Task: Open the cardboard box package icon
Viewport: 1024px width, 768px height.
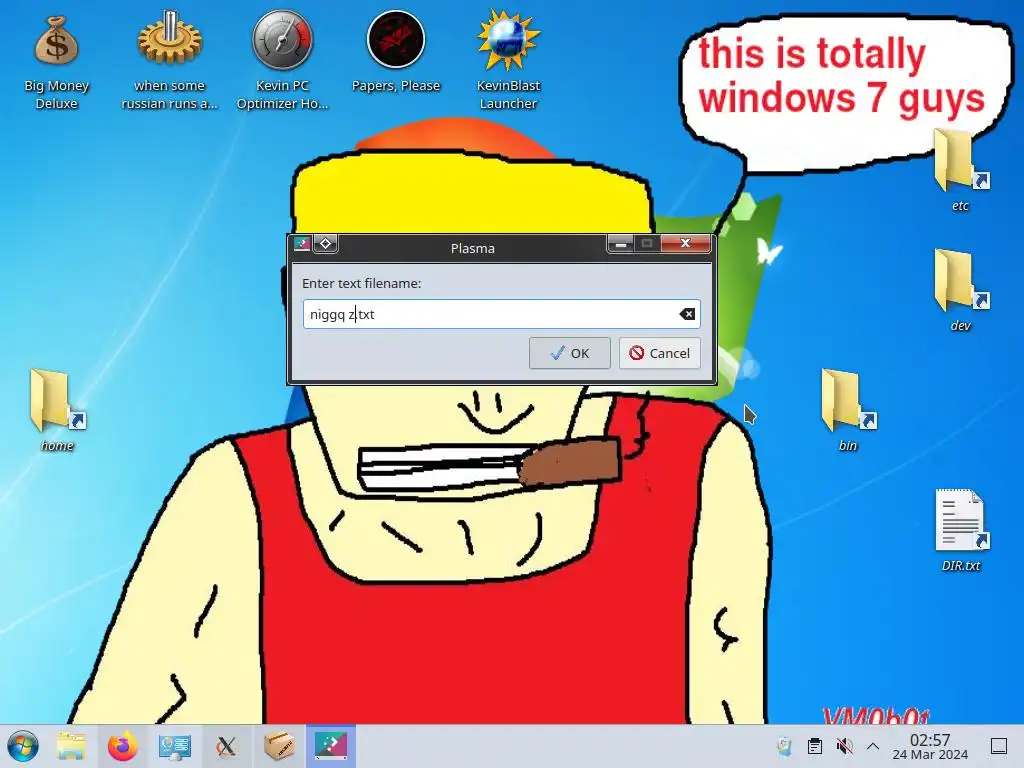Action: click(x=279, y=746)
